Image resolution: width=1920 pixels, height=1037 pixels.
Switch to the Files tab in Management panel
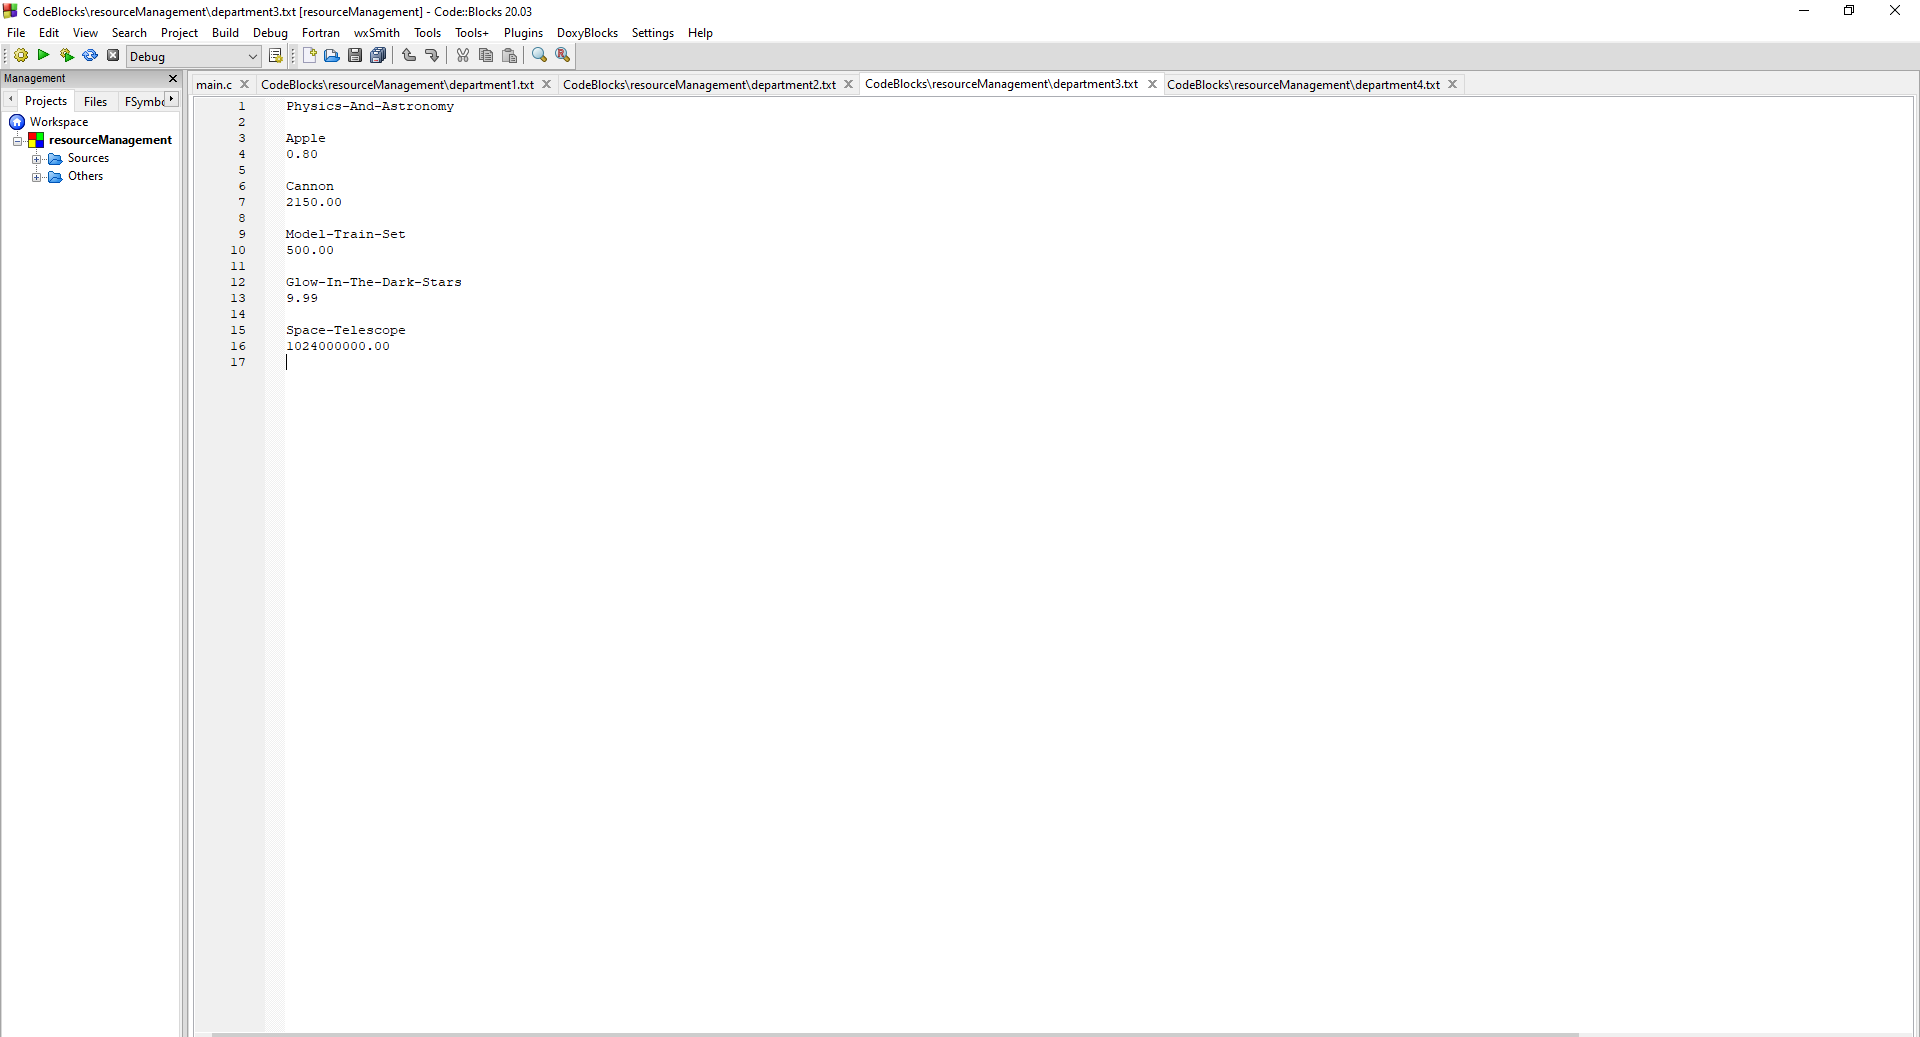(x=94, y=100)
